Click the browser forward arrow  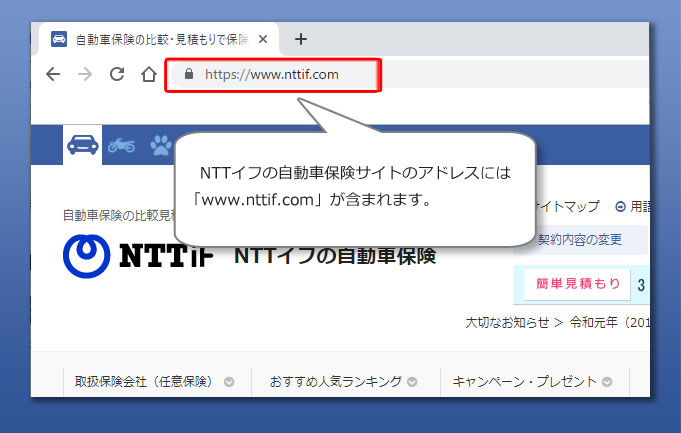pos(85,74)
